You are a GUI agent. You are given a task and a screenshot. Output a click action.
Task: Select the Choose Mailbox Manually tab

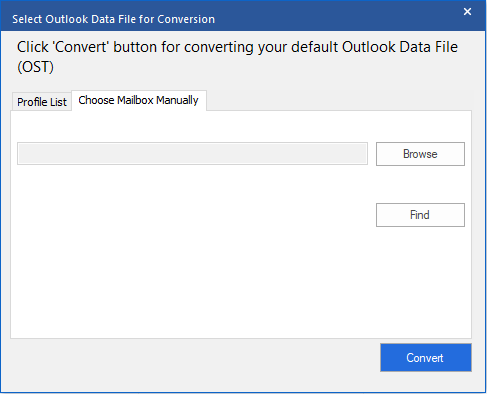pos(139,100)
